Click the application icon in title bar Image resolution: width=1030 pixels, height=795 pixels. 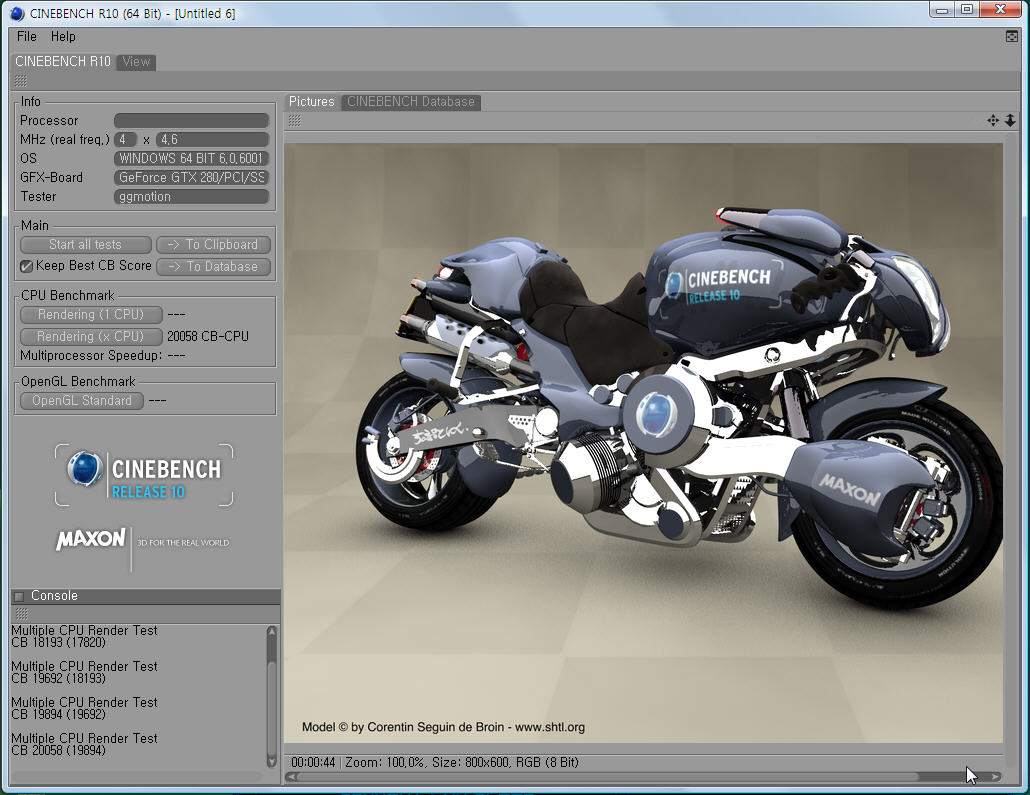pyautogui.click(x=16, y=13)
